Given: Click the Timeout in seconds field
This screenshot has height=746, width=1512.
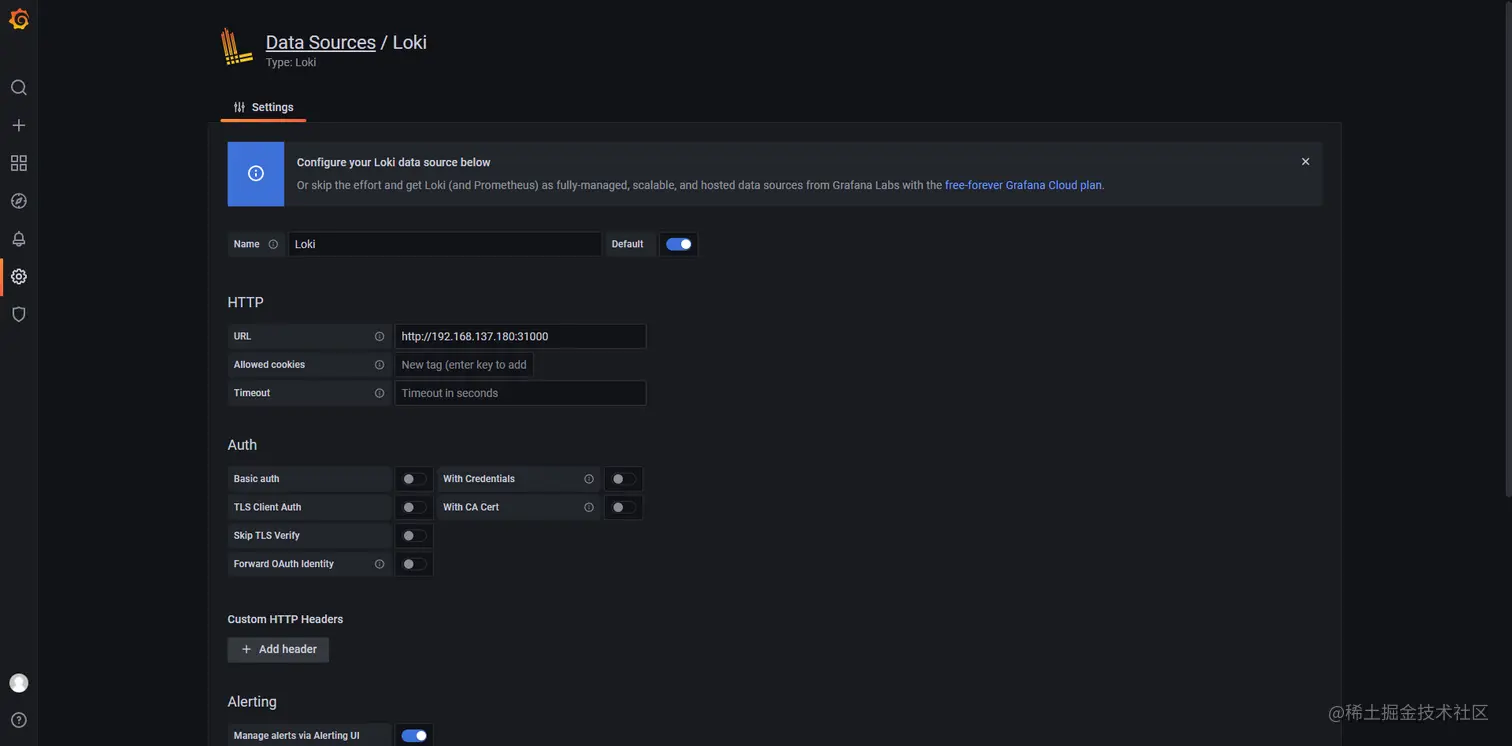Looking at the screenshot, I should coord(520,393).
